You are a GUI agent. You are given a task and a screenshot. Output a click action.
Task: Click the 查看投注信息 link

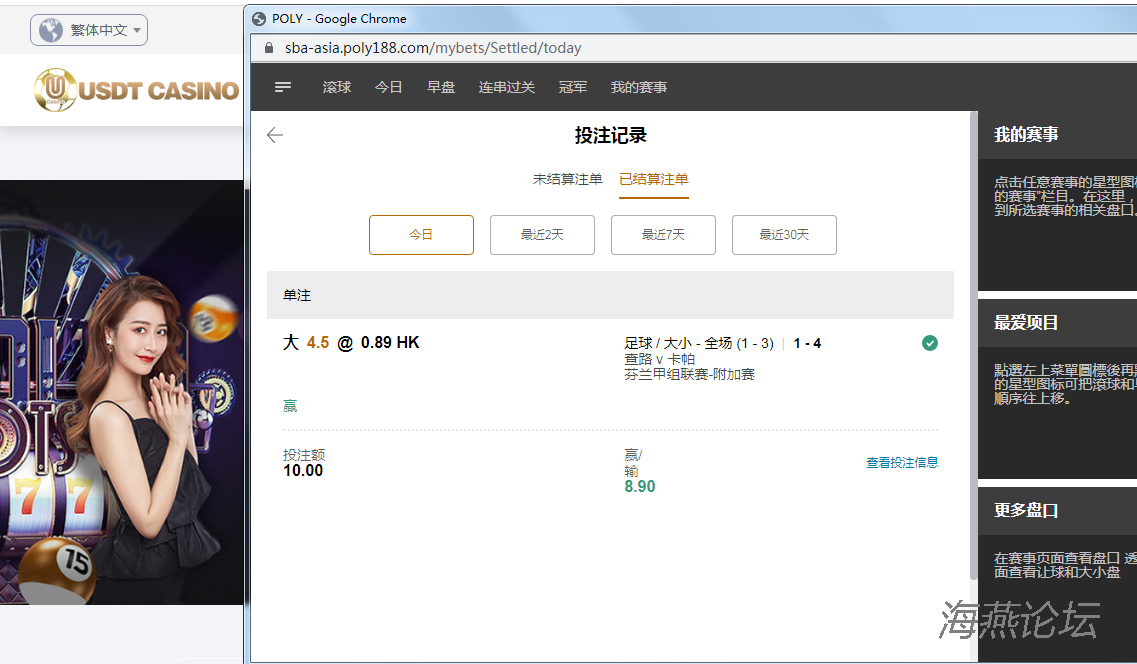pos(902,462)
